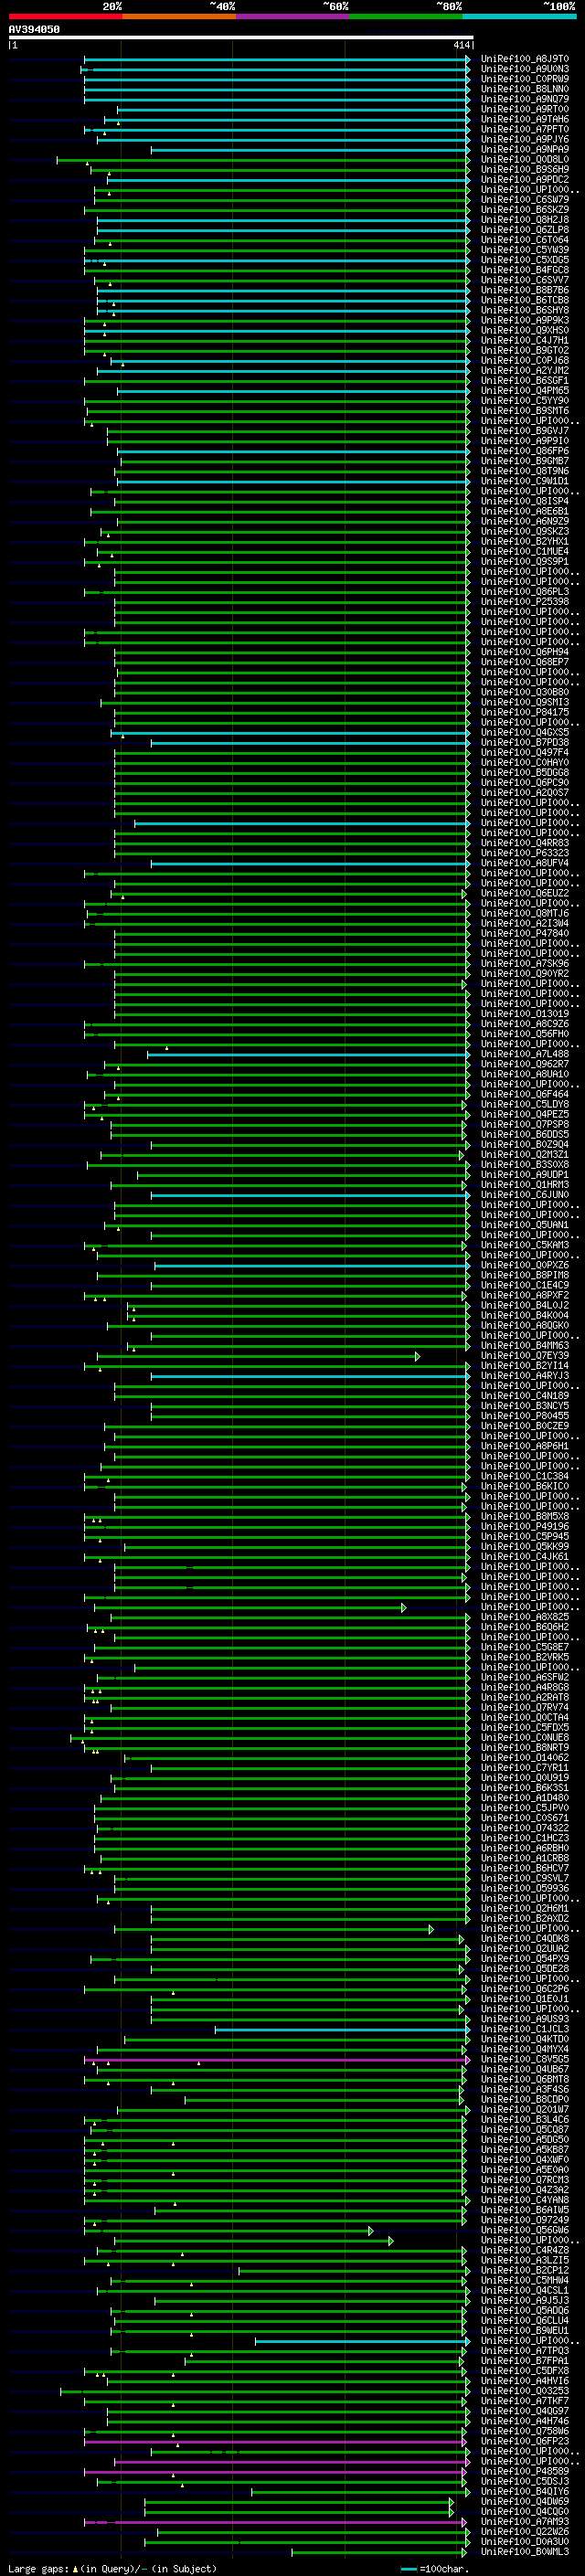Select hit label UniRef100_Q7RV74

coord(525,1708)
